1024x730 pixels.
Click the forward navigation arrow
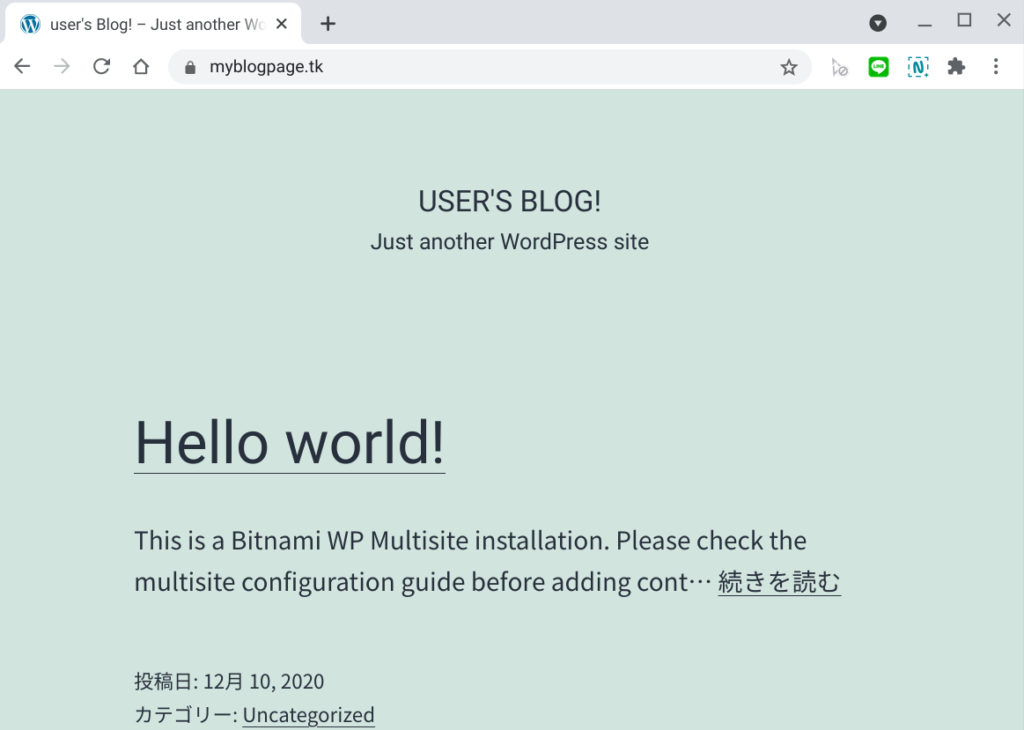(62, 67)
